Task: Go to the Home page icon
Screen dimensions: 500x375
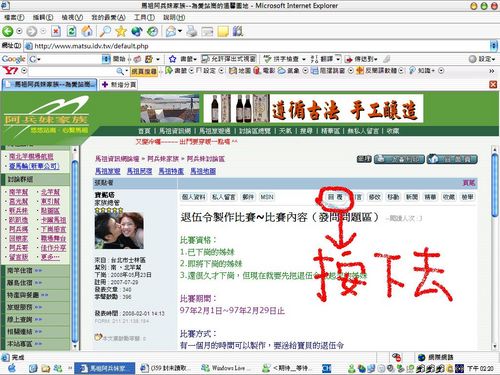Action: coord(87,31)
